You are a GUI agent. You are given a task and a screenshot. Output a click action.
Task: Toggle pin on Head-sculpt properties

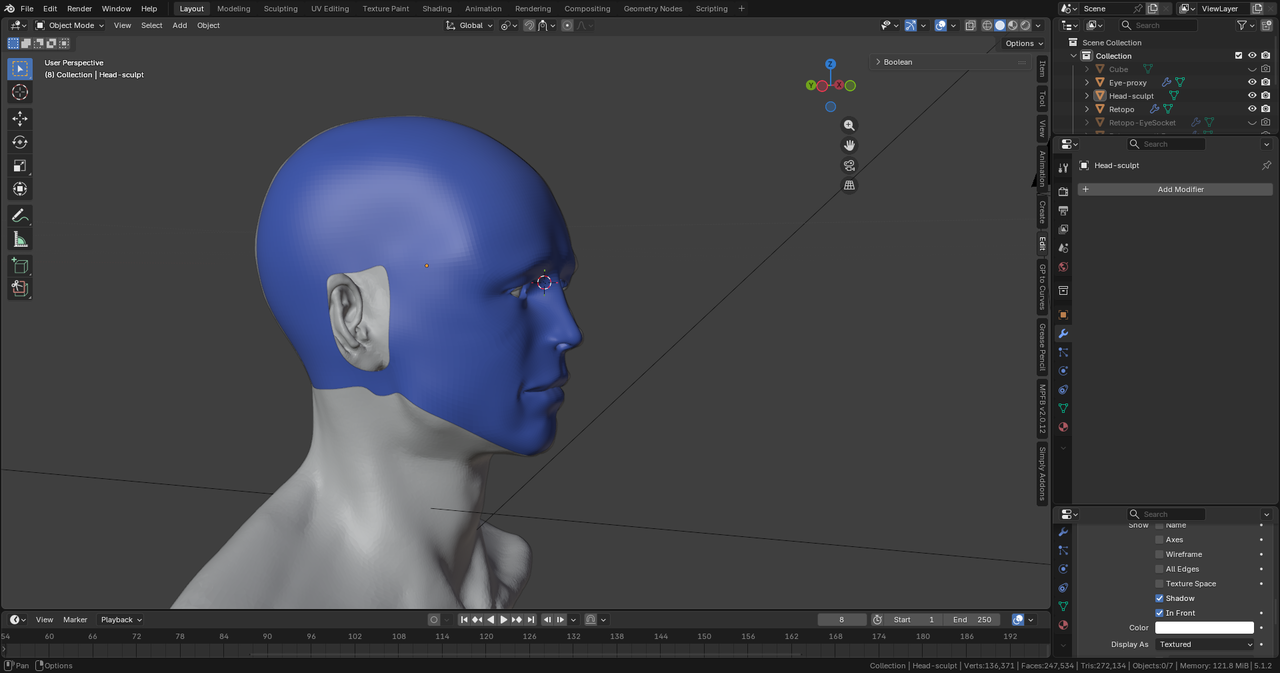click(x=1266, y=165)
